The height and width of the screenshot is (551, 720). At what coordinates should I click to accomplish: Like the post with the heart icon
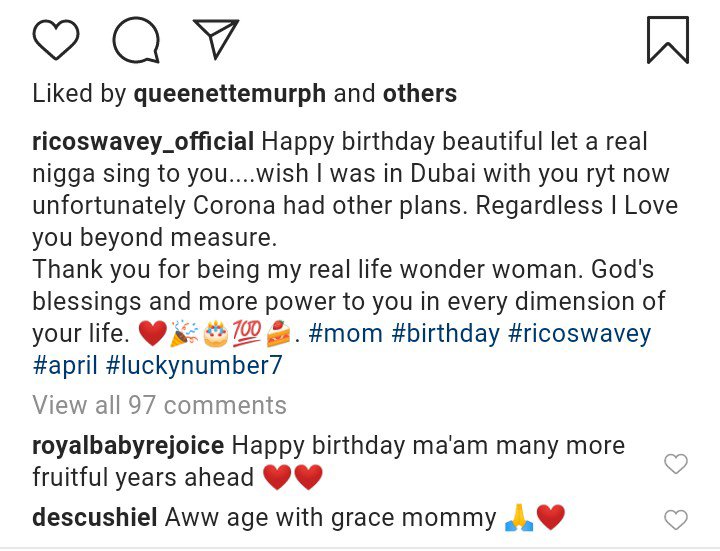[56, 39]
